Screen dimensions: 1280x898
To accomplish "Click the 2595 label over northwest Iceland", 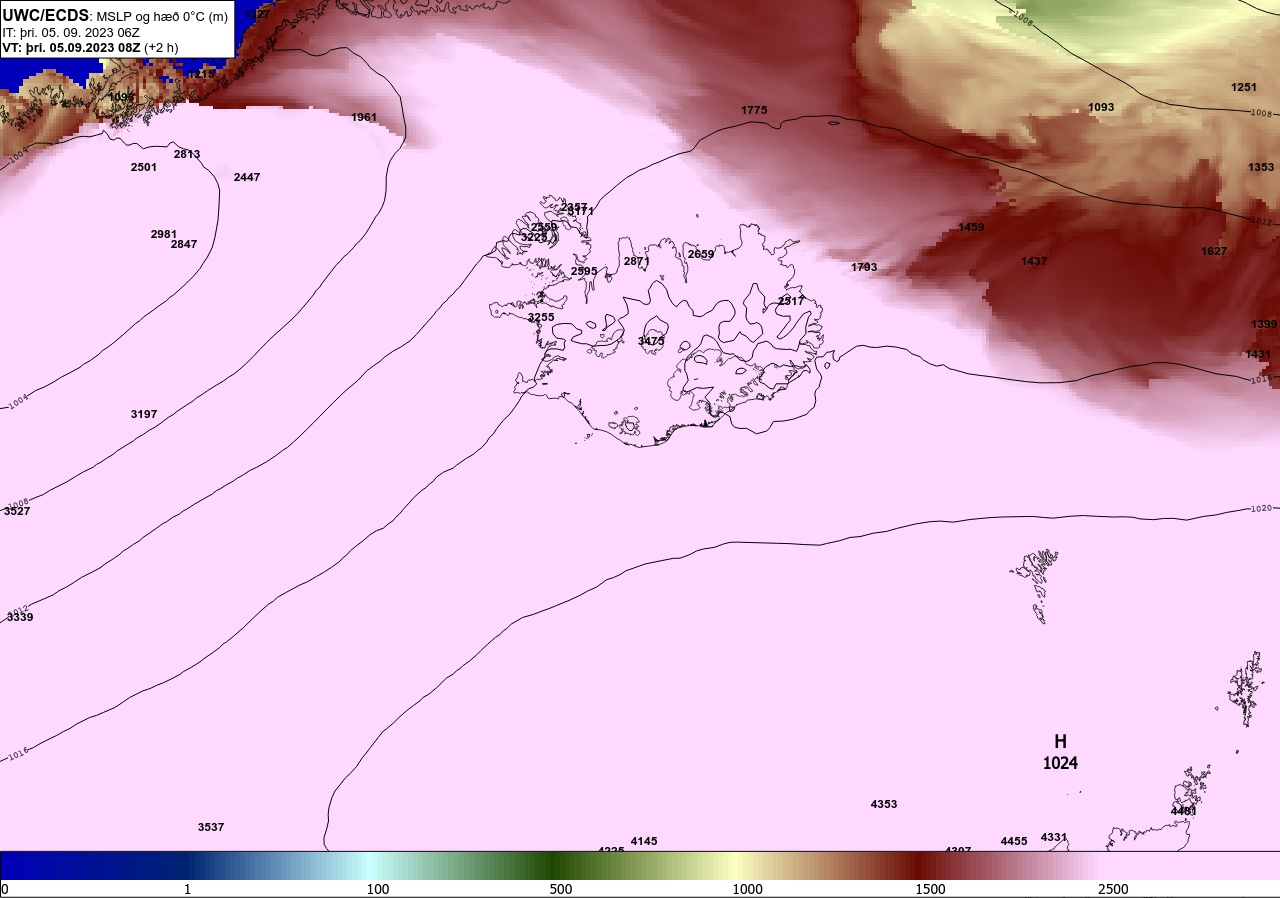I will [x=584, y=271].
